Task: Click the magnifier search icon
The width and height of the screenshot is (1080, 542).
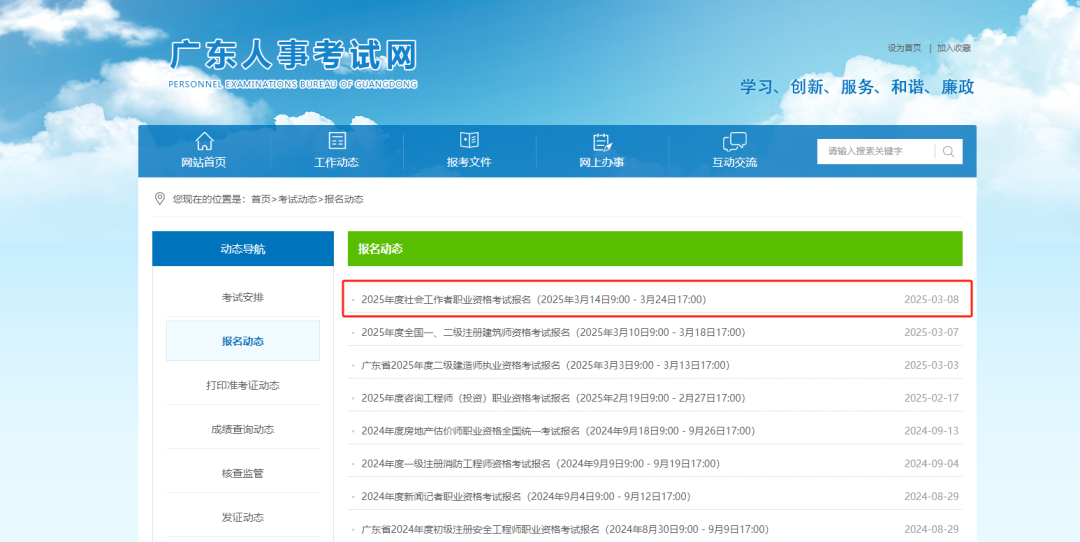Action: (x=948, y=151)
